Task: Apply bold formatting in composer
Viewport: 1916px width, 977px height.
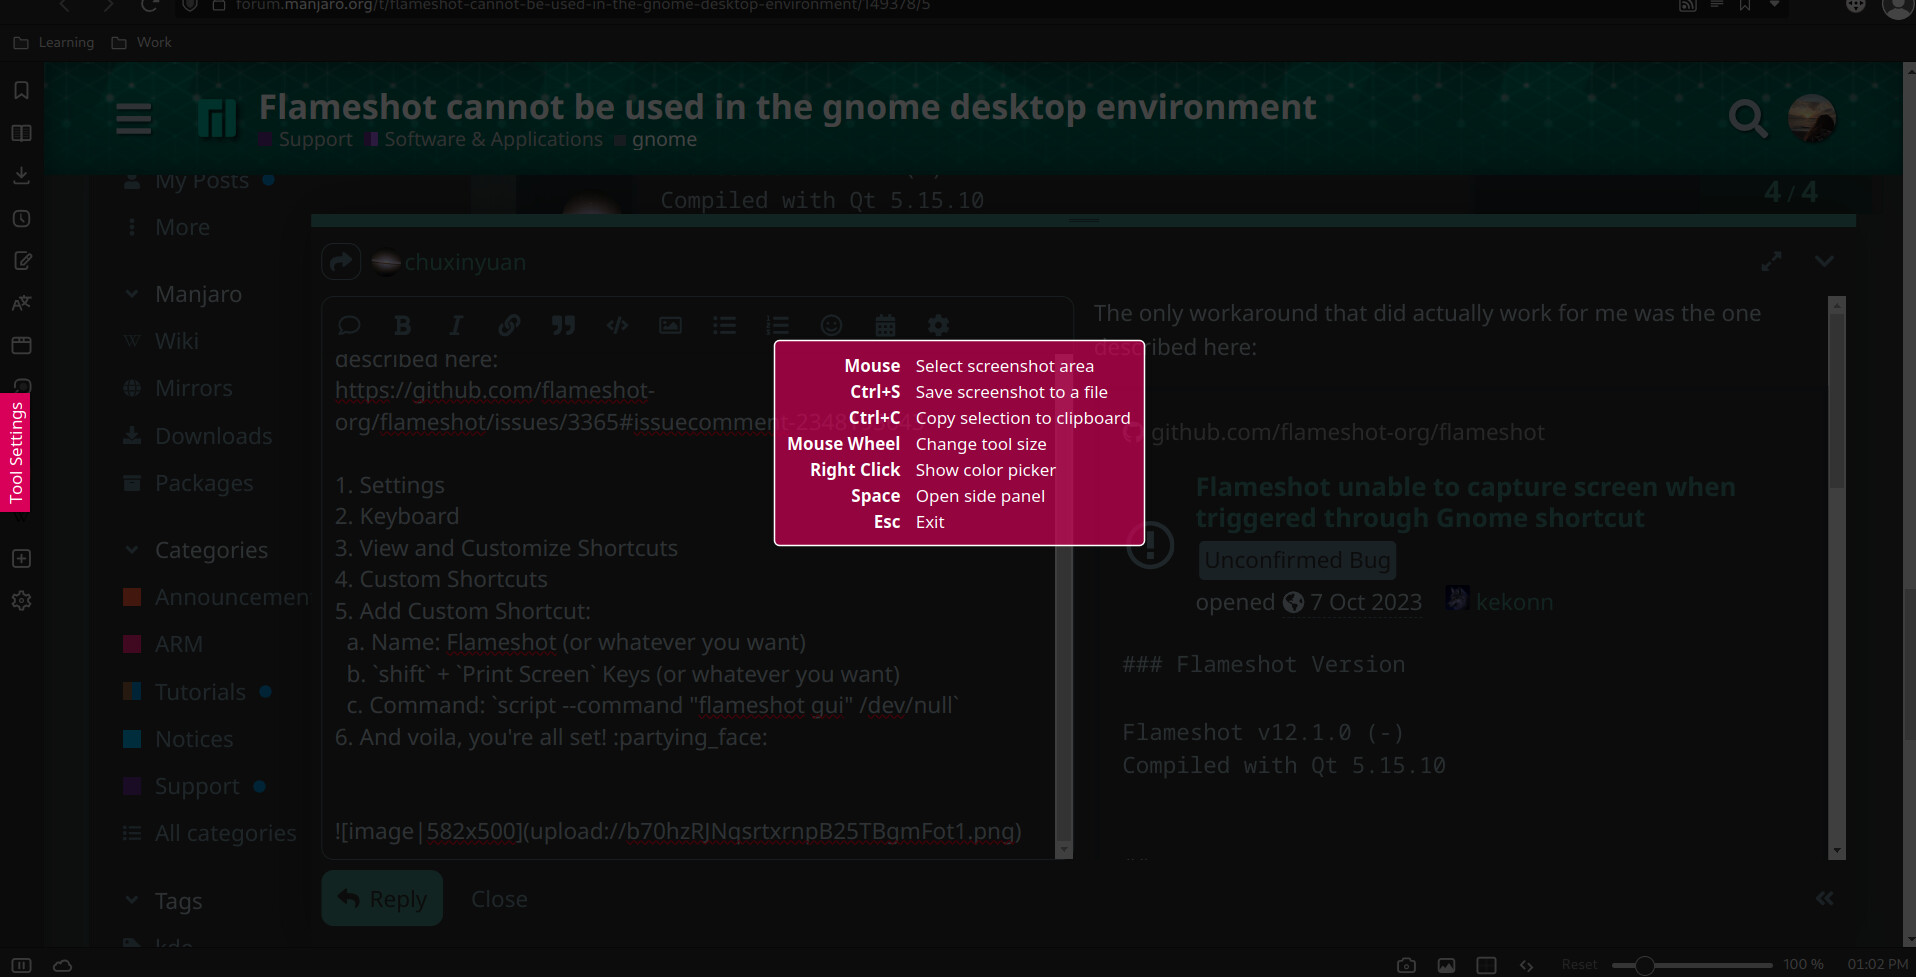Action: click(x=402, y=325)
